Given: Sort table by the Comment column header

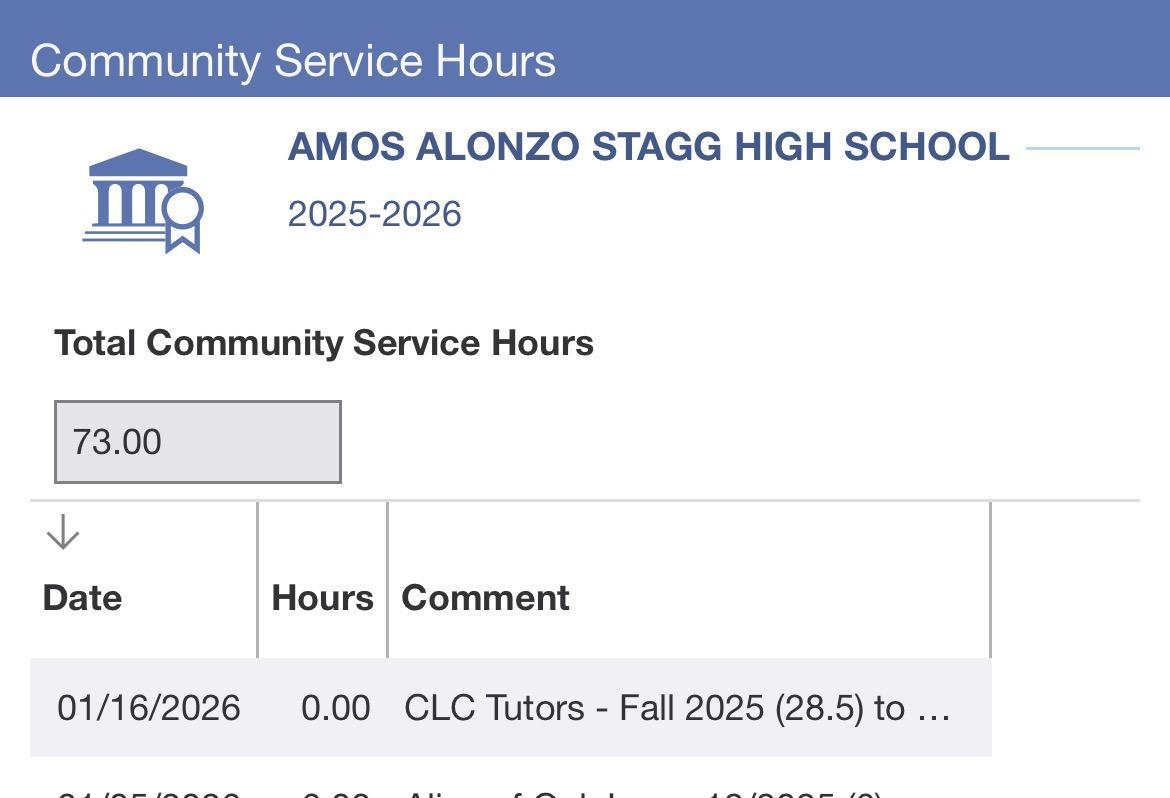Looking at the screenshot, I should [485, 598].
